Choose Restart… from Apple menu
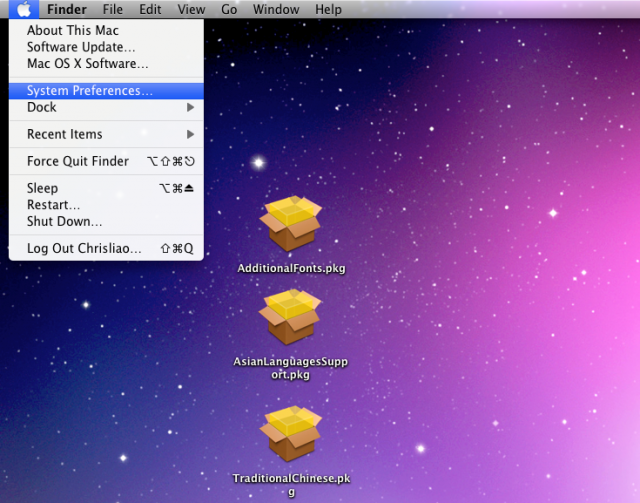This screenshot has height=503, width=640. click(x=106, y=205)
